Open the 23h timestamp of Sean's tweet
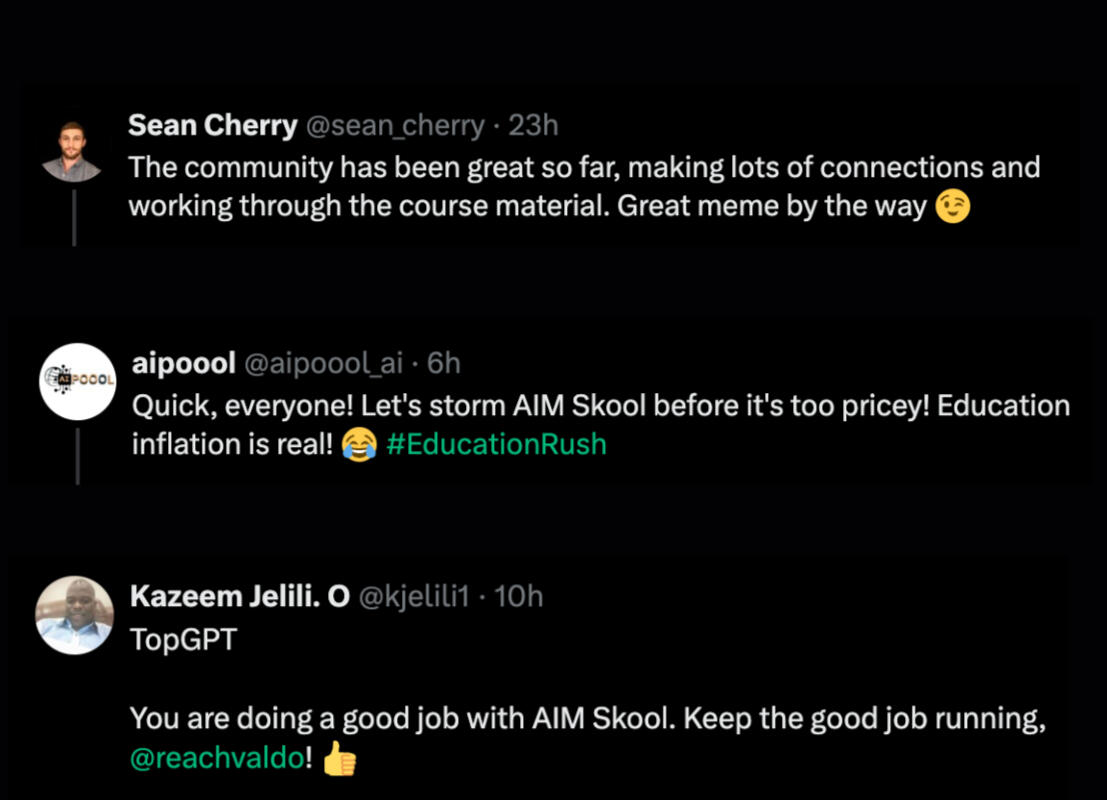Image resolution: width=1107 pixels, height=800 pixels. pyautogui.click(x=533, y=126)
